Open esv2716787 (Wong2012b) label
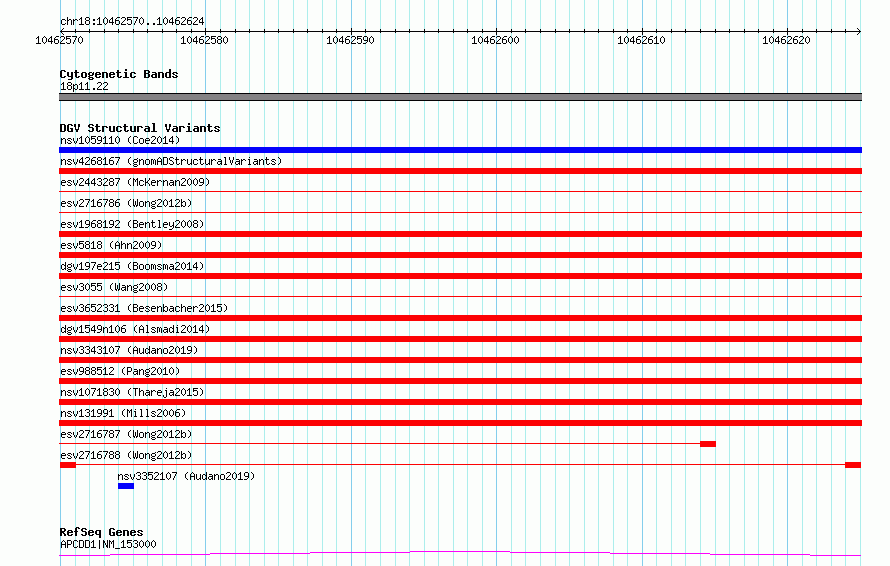The height and width of the screenshot is (566, 890). 126,434
